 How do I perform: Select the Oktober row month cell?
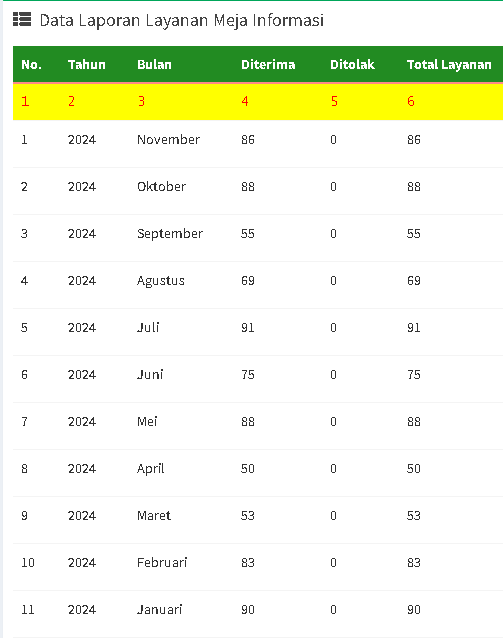[162, 186]
